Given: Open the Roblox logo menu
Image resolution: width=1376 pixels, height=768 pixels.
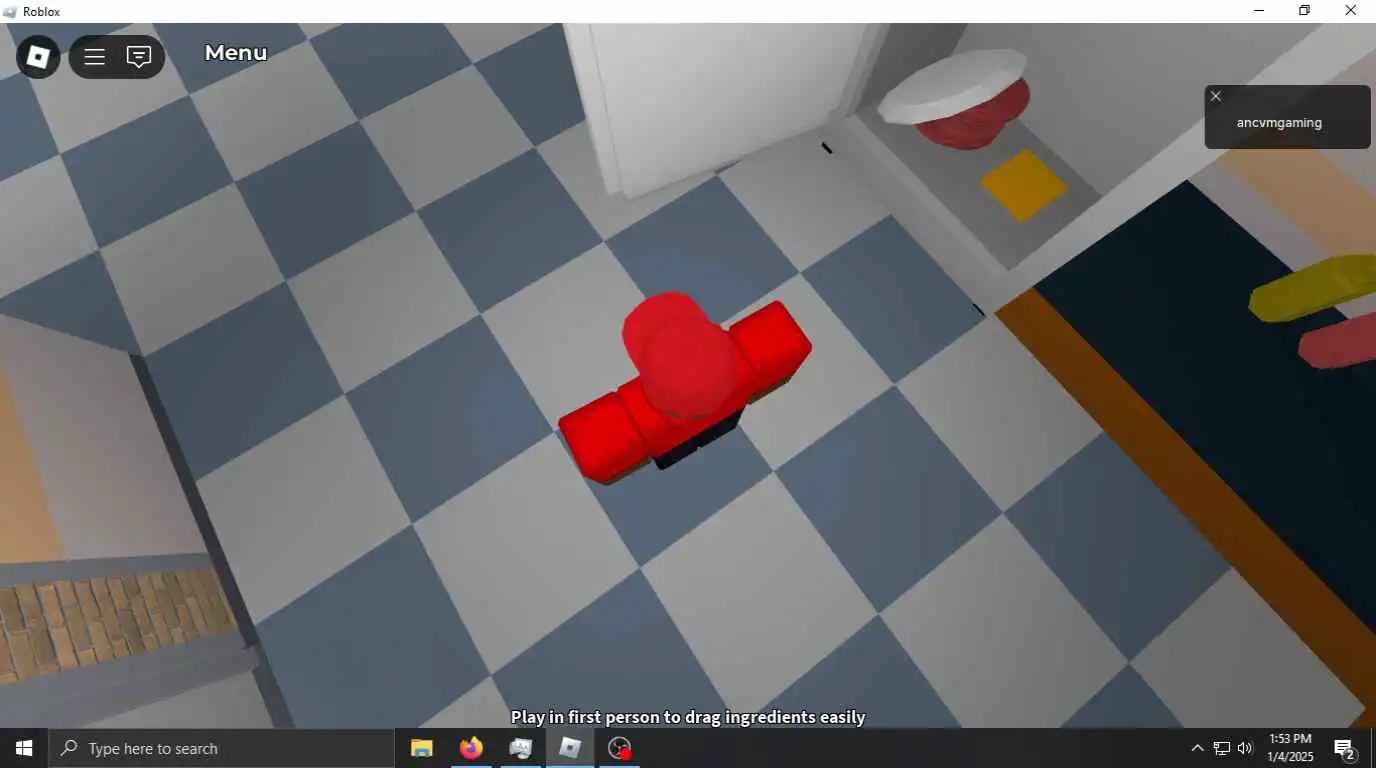Looking at the screenshot, I should pos(38,57).
